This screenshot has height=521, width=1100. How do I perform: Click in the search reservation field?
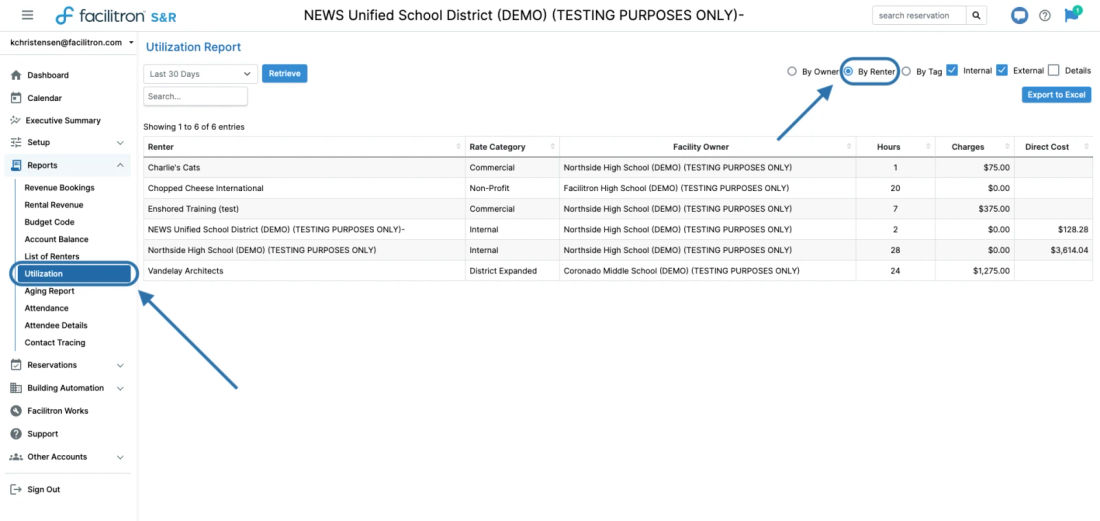coord(919,15)
